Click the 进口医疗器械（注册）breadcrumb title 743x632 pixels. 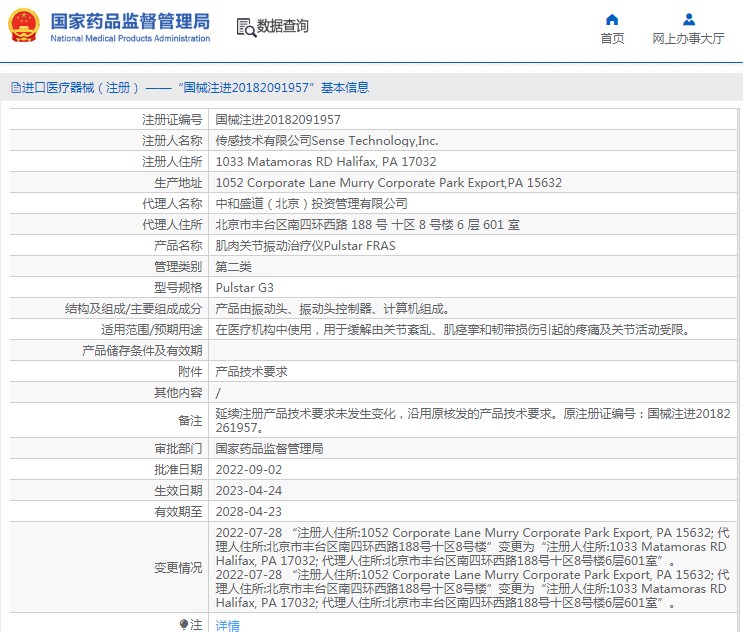click(81, 88)
